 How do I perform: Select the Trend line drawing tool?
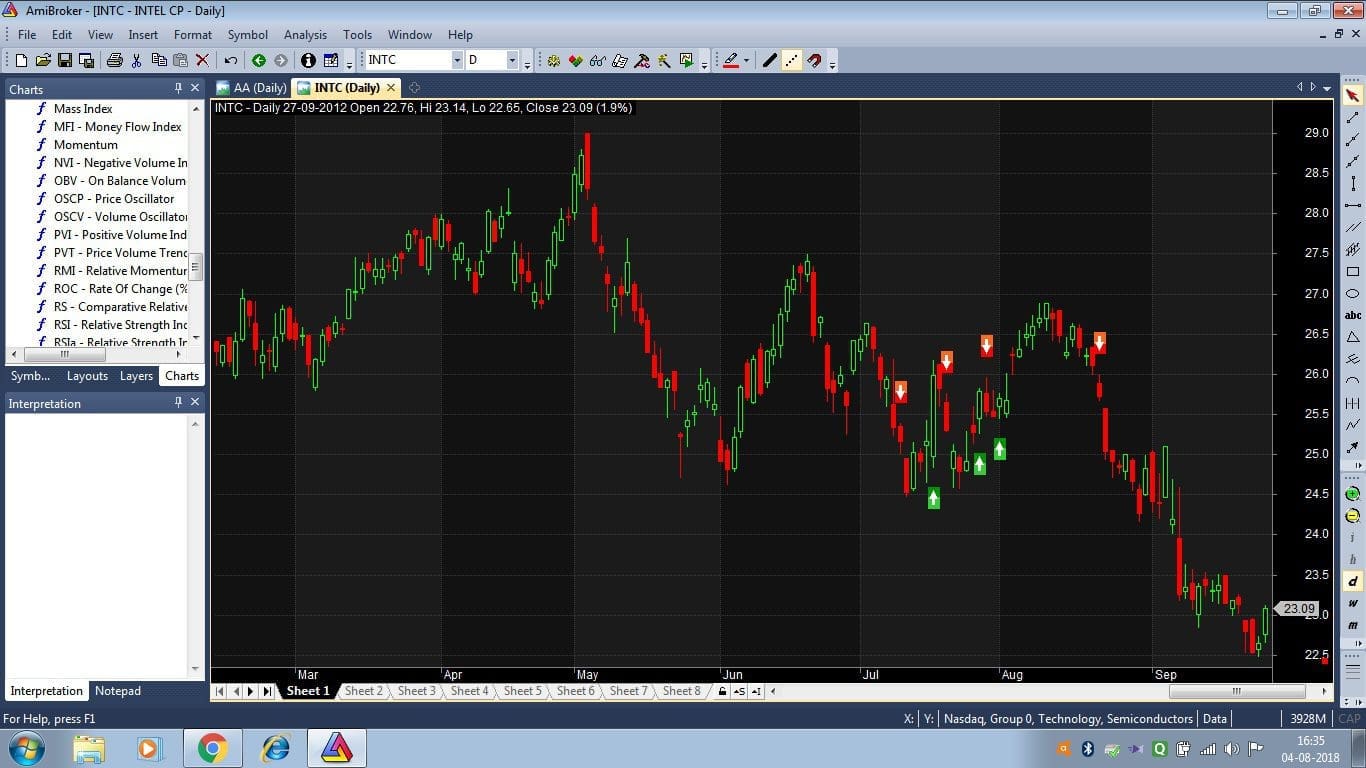1352,117
